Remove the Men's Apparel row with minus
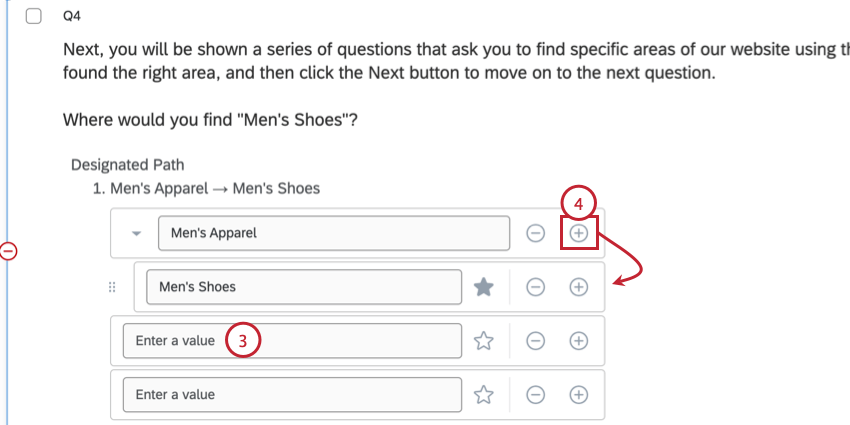The width and height of the screenshot is (850, 425). coord(536,233)
